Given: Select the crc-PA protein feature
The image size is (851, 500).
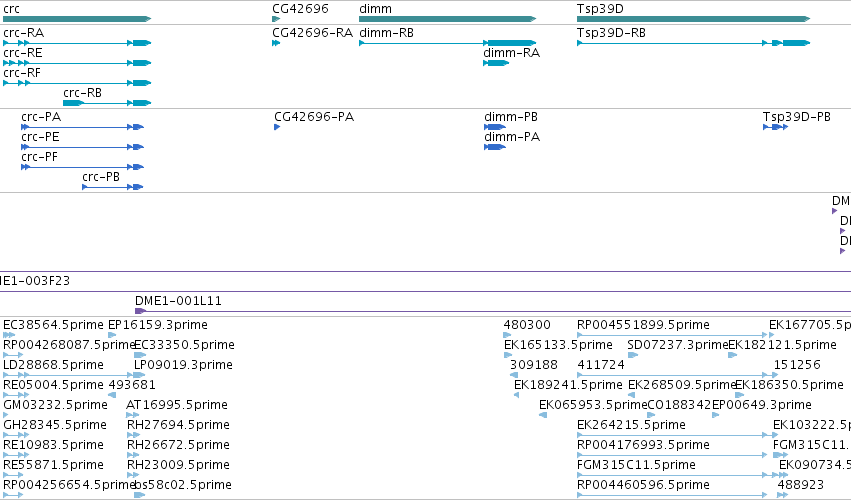Looking at the screenshot, I should tap(82, 127).
